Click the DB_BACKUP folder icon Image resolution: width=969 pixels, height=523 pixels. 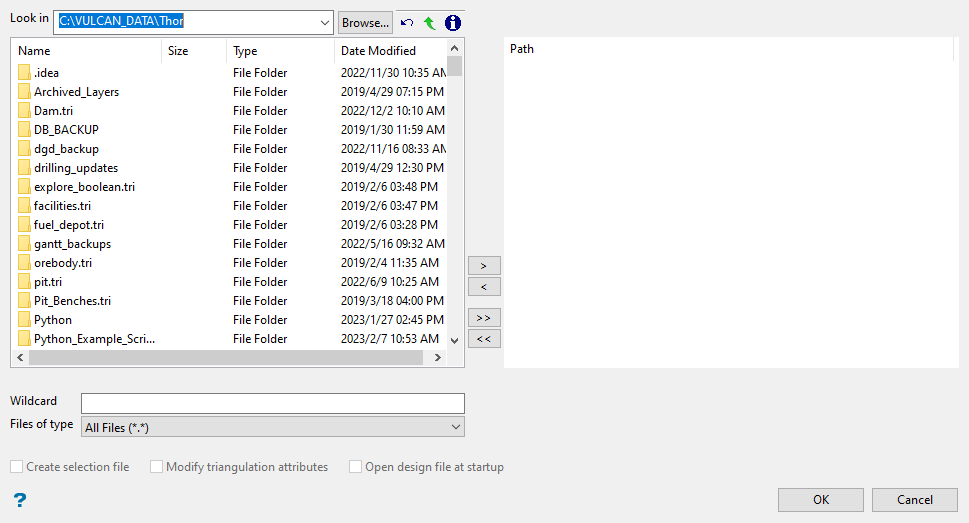24,130
